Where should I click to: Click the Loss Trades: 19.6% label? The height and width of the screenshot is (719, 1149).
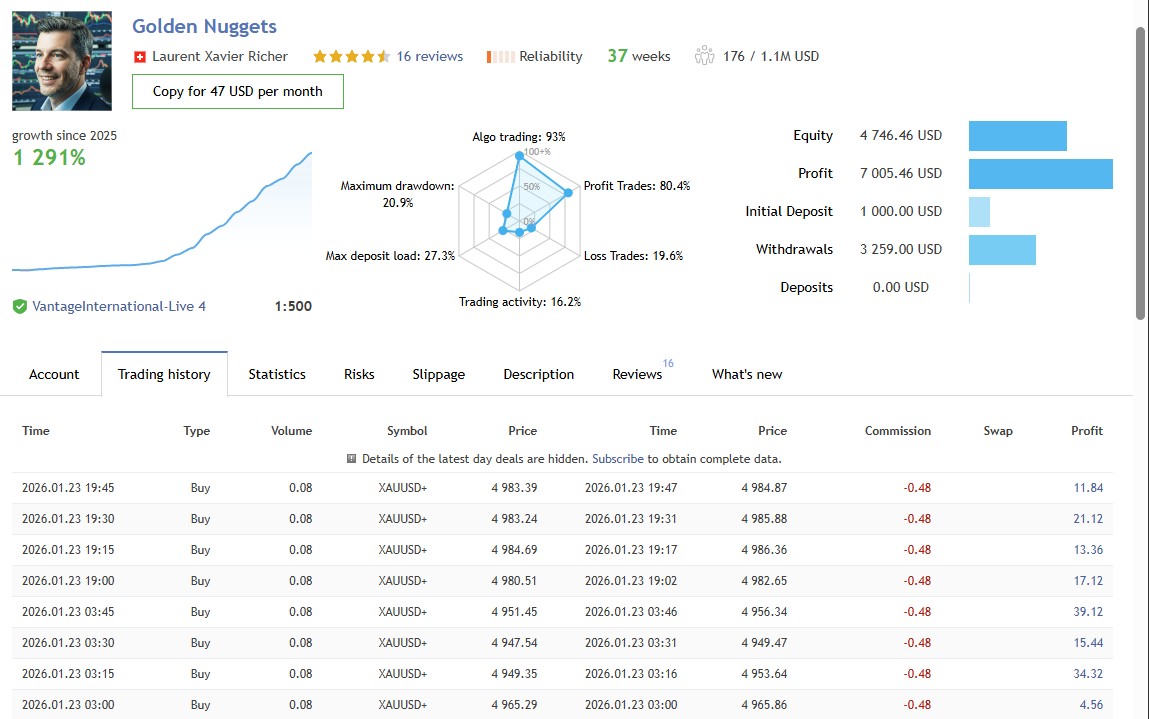pos(633,256)
